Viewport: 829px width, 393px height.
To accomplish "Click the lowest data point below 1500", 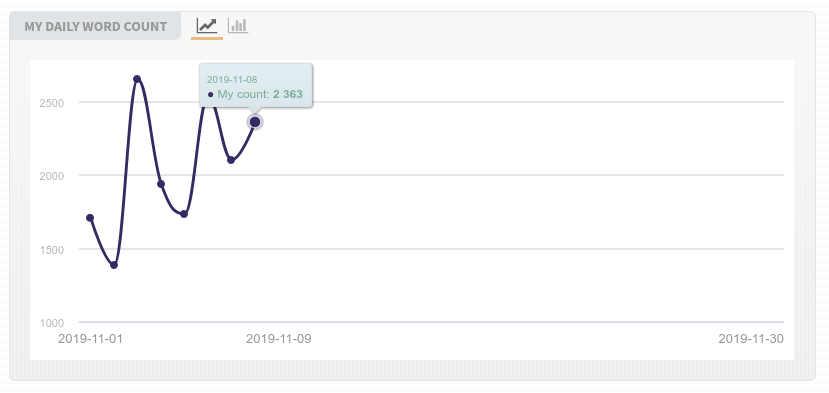I will click(114, 265).
